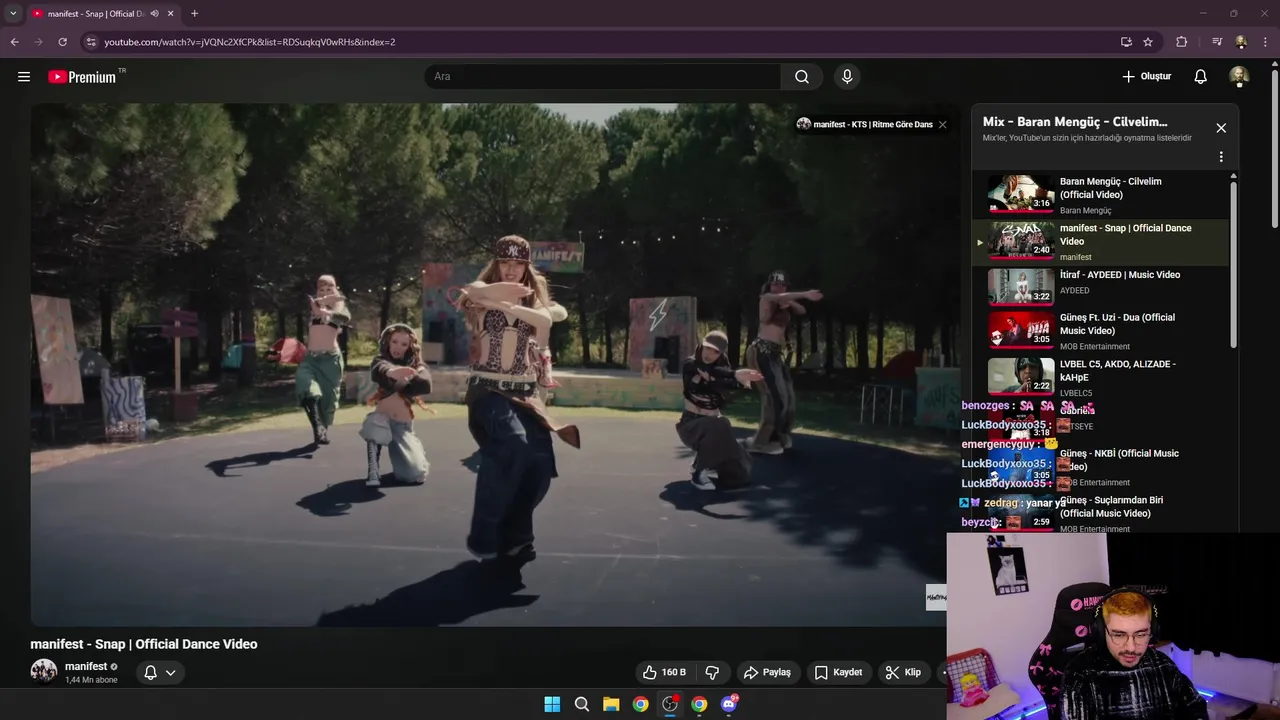
Task: Open the YouTube hamburger guide menu
Action: 24,77
